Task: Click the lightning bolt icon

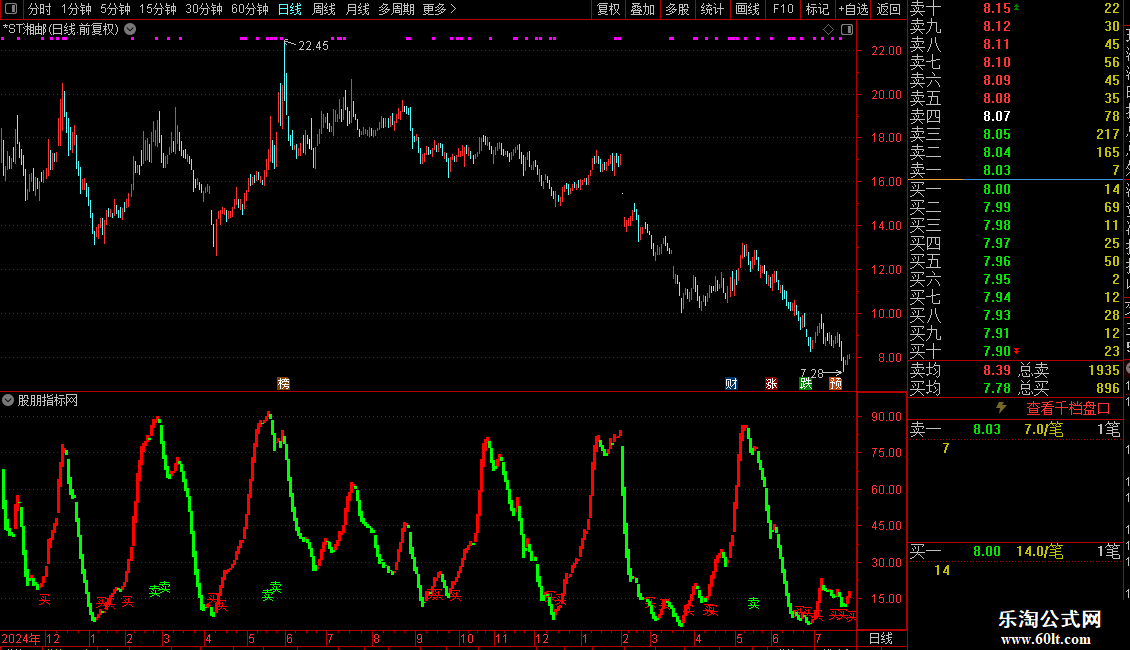Action: coord(1001,408)
